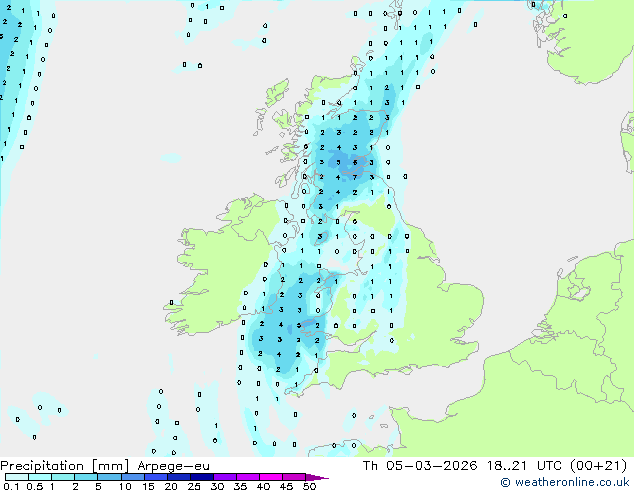Click the '15' legend scale label
This screenshot has height=490, width=634.
coord(148,486)
